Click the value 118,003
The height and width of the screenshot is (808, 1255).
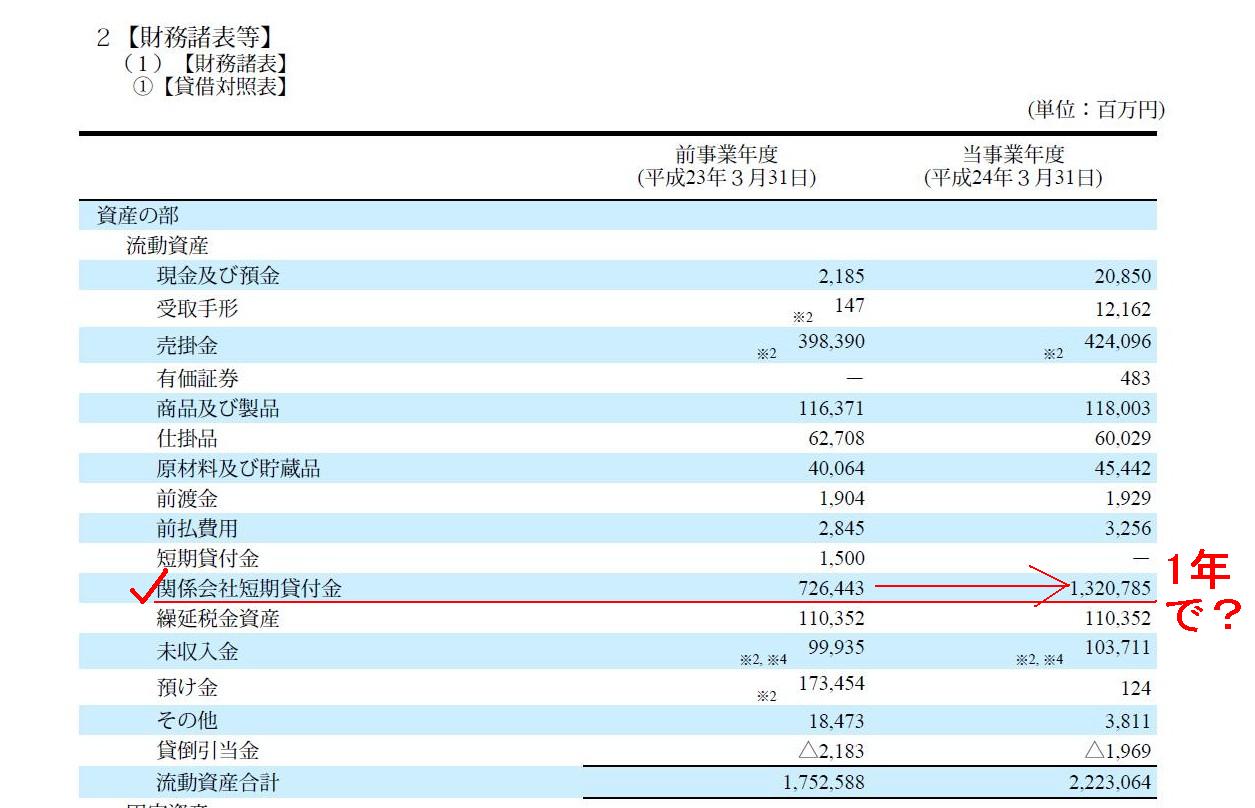1118,408
